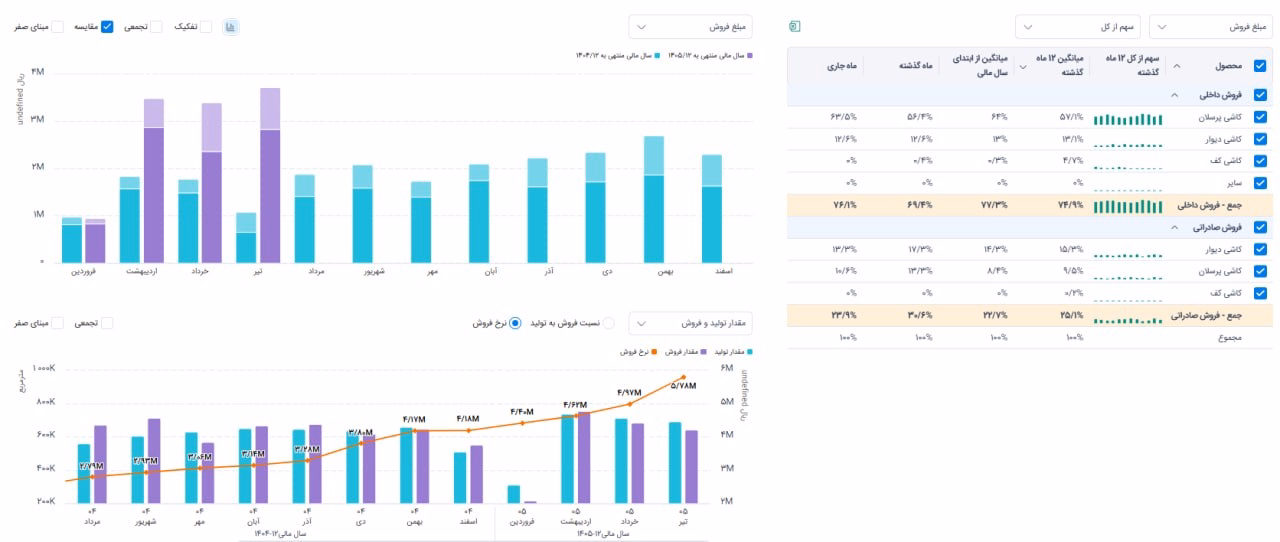Open the مقدار تولید و فروش dropdown
The height and width of the screenshot is (542, 1280).
pyautogui.click(x=690, y=323)
